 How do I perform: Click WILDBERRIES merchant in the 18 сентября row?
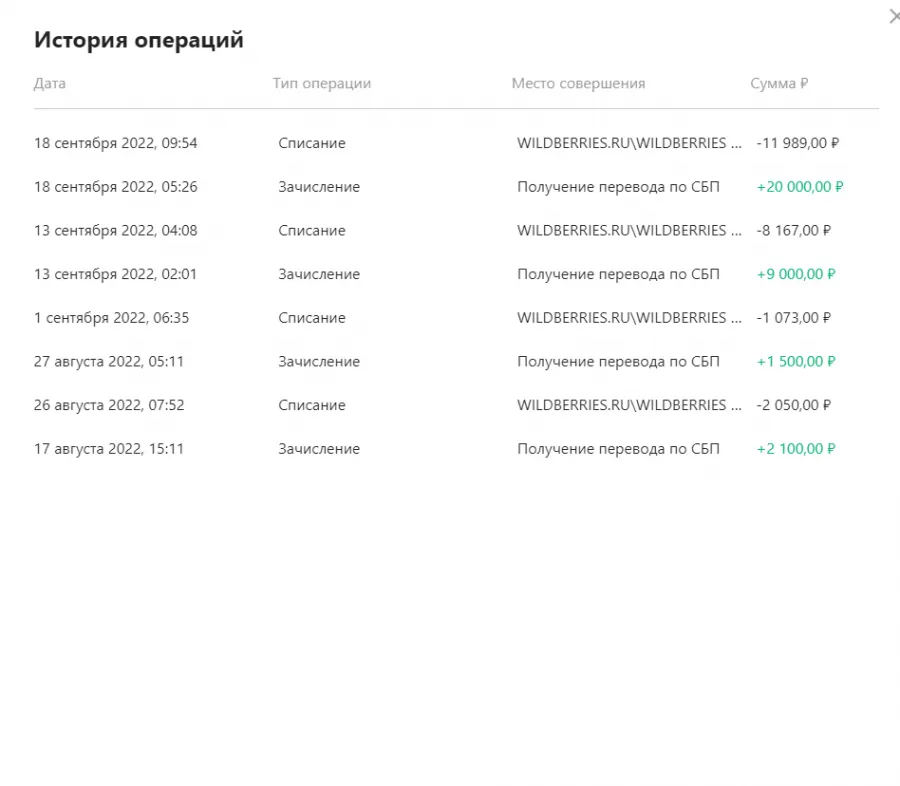click(629, 143)
